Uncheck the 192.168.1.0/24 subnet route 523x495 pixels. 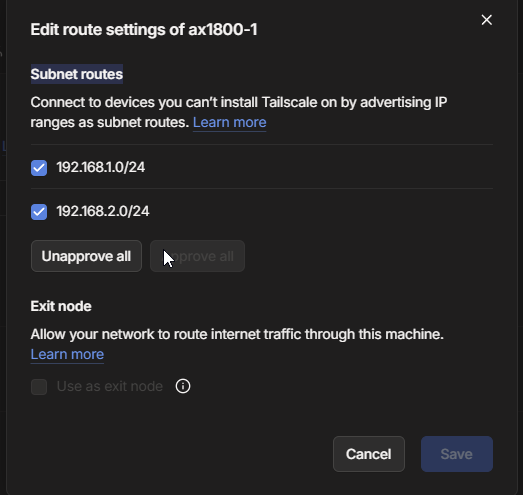[39, 168]
